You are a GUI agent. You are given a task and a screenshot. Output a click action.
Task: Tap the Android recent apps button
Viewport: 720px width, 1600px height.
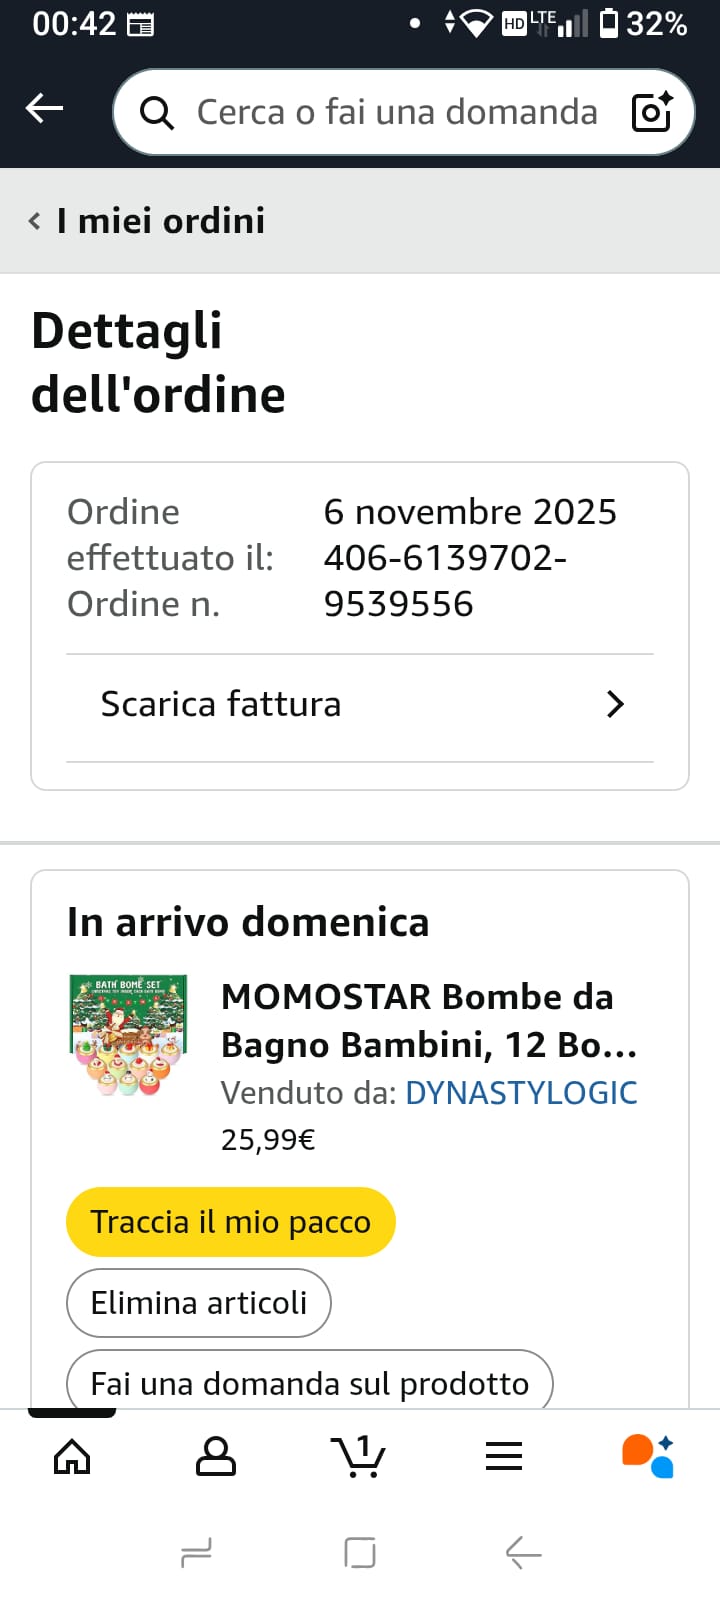pos(196,1553)
